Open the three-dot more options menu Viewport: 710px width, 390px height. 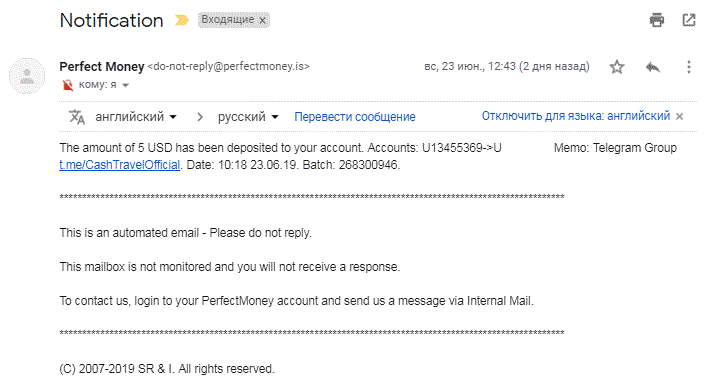coord(689,67)
